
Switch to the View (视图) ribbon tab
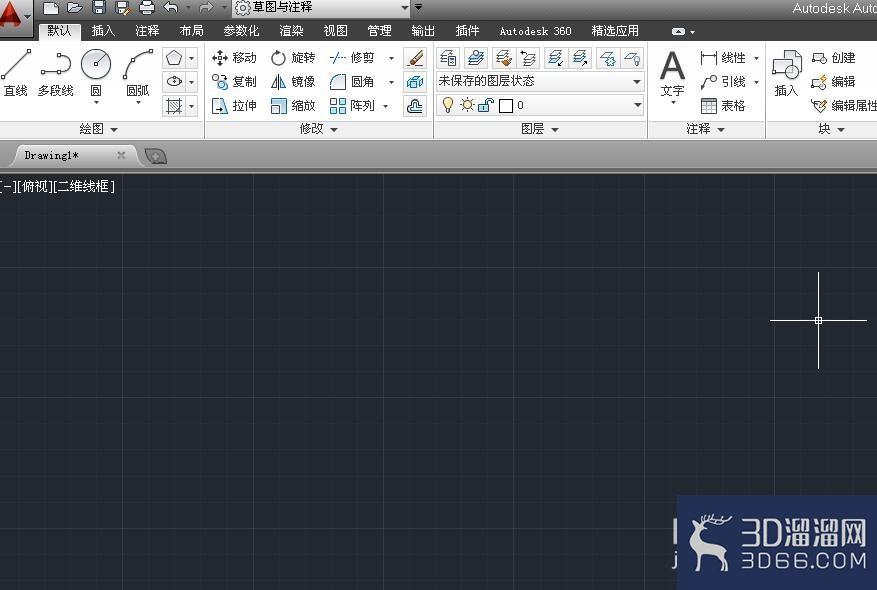[336, 31]
